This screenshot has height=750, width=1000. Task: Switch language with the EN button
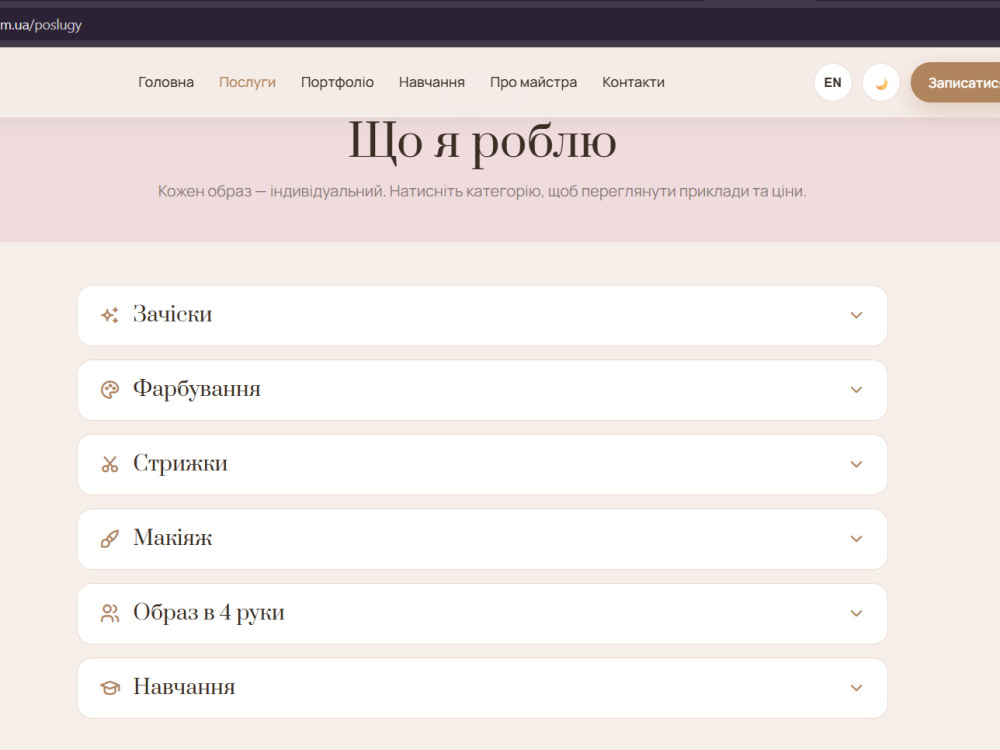click(x=832, y=83)
